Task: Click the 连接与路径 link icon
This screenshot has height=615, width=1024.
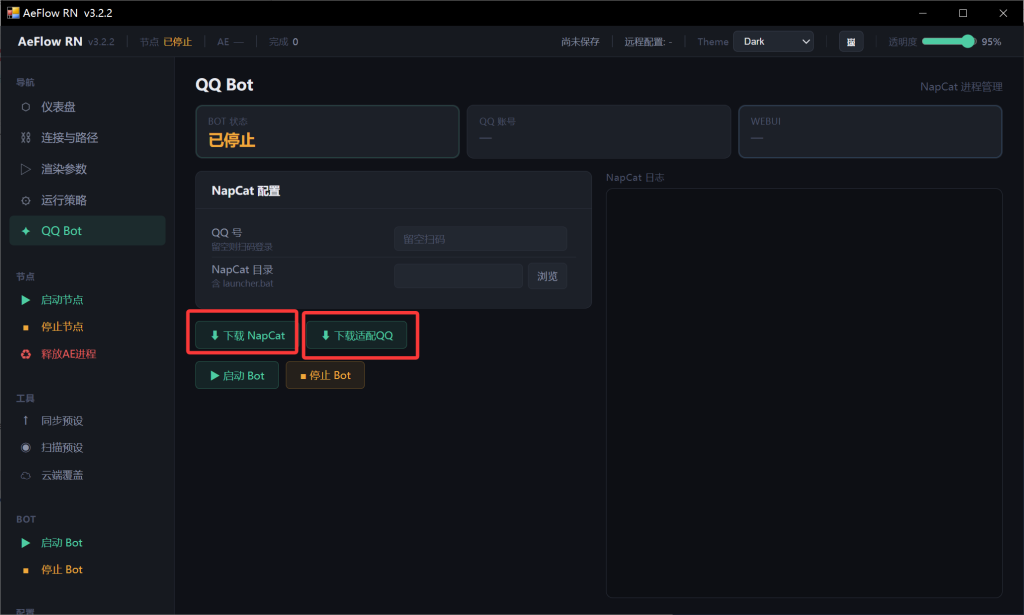Action: (26, 138)
